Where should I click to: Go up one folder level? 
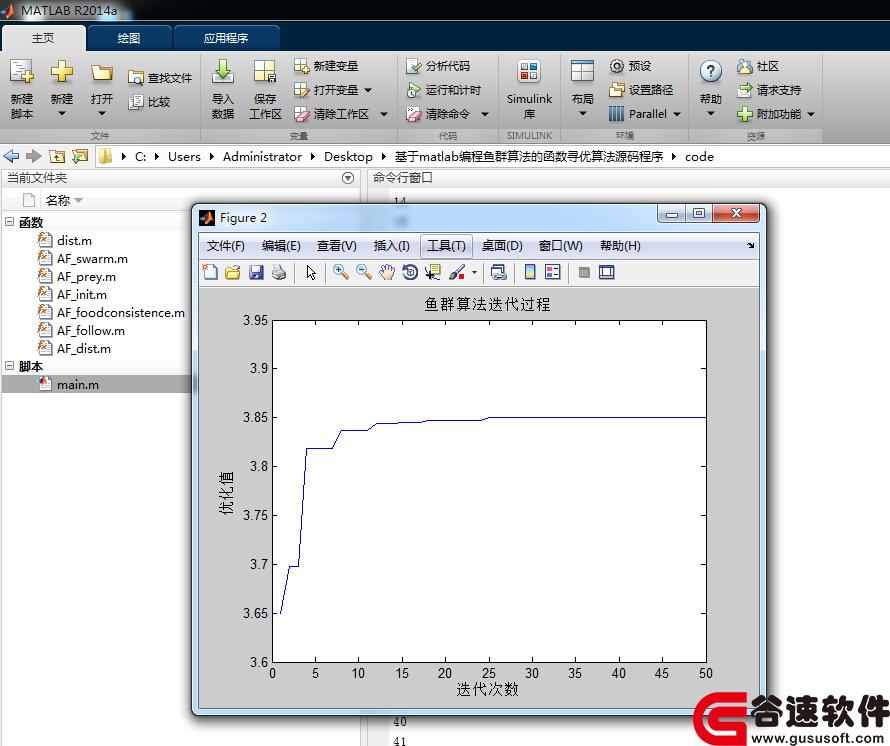point(57,156)
